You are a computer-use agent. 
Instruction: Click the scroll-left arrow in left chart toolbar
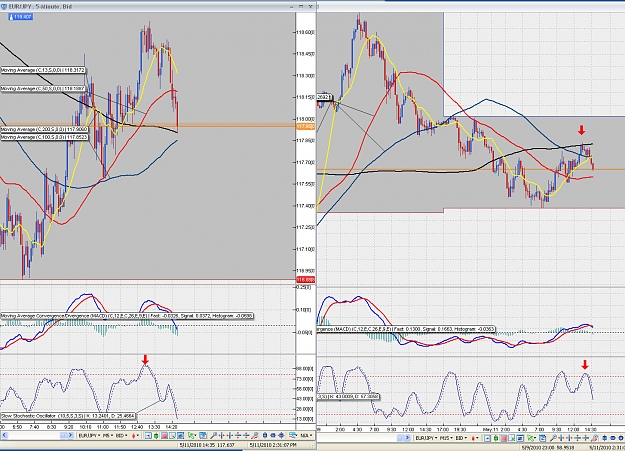coord(5,435)
